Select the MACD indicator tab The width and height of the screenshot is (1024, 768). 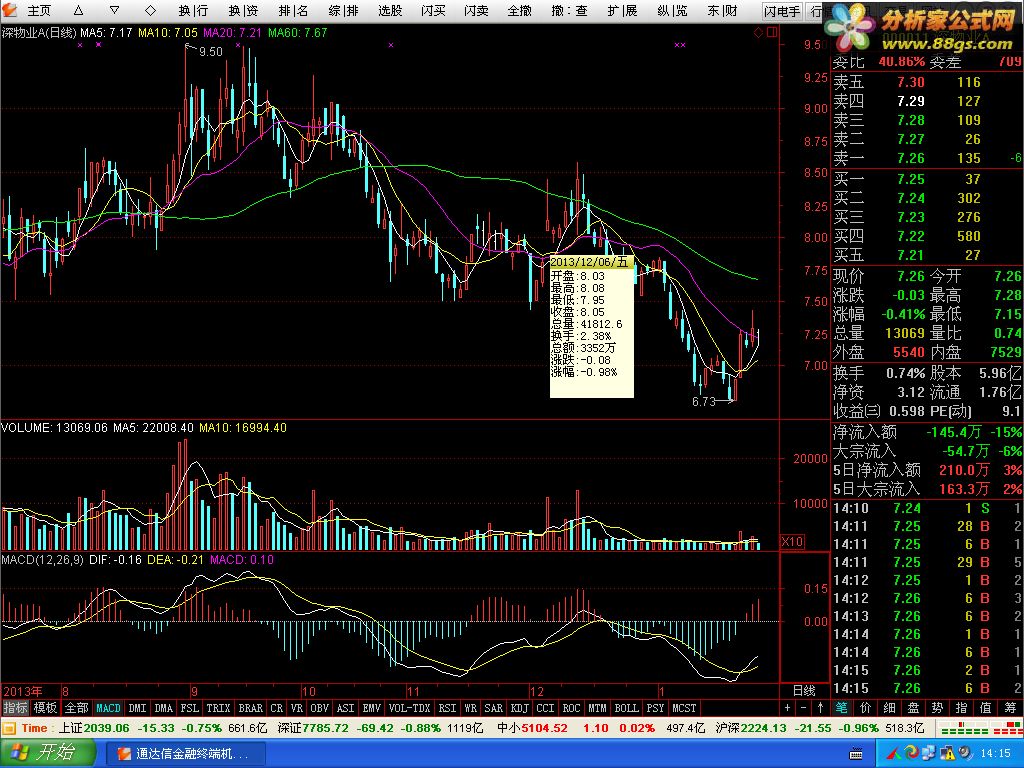(x=108, y=708)
